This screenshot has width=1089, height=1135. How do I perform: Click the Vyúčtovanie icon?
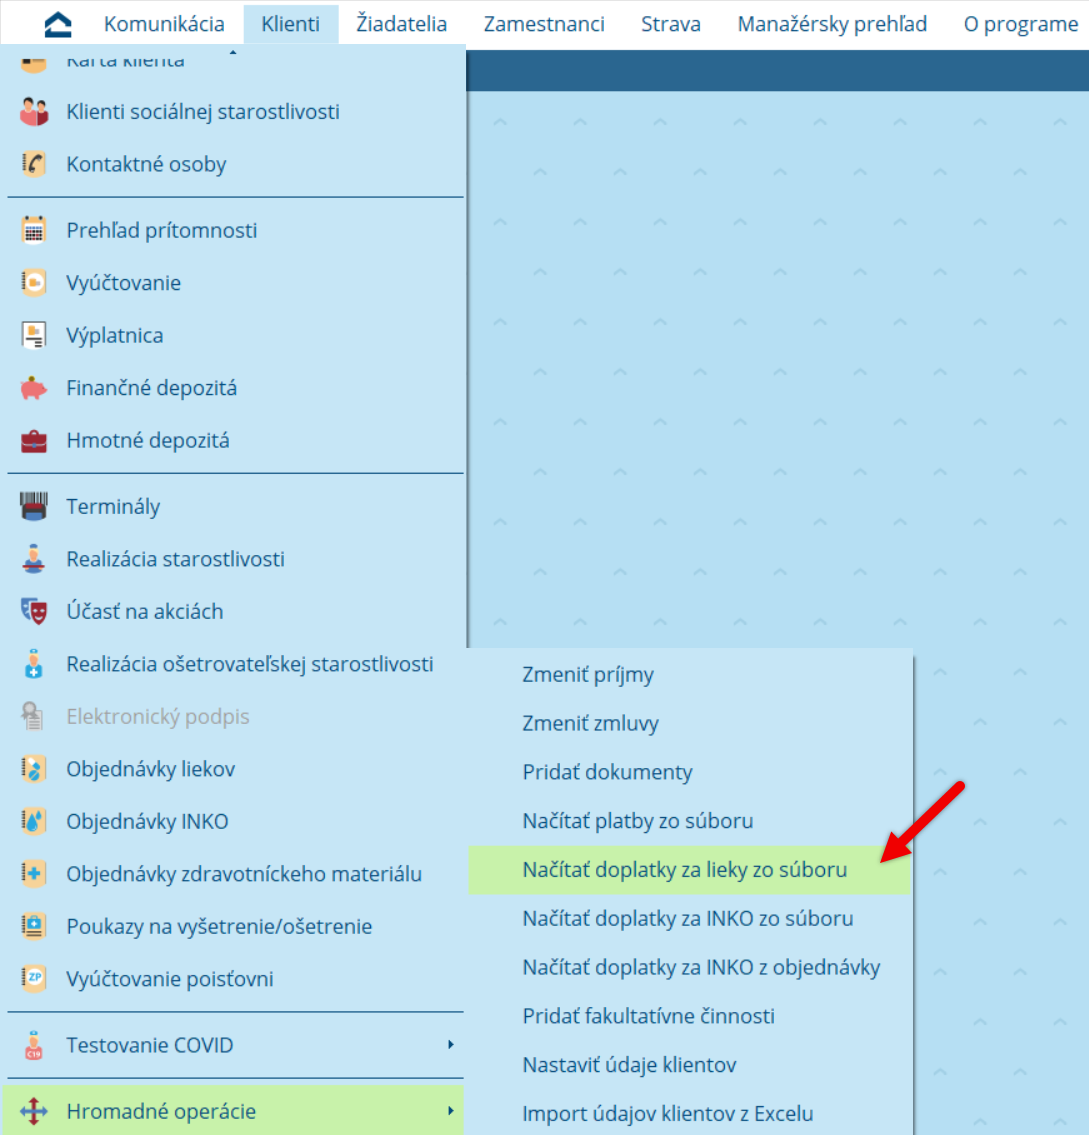click(x=33, y=283)
